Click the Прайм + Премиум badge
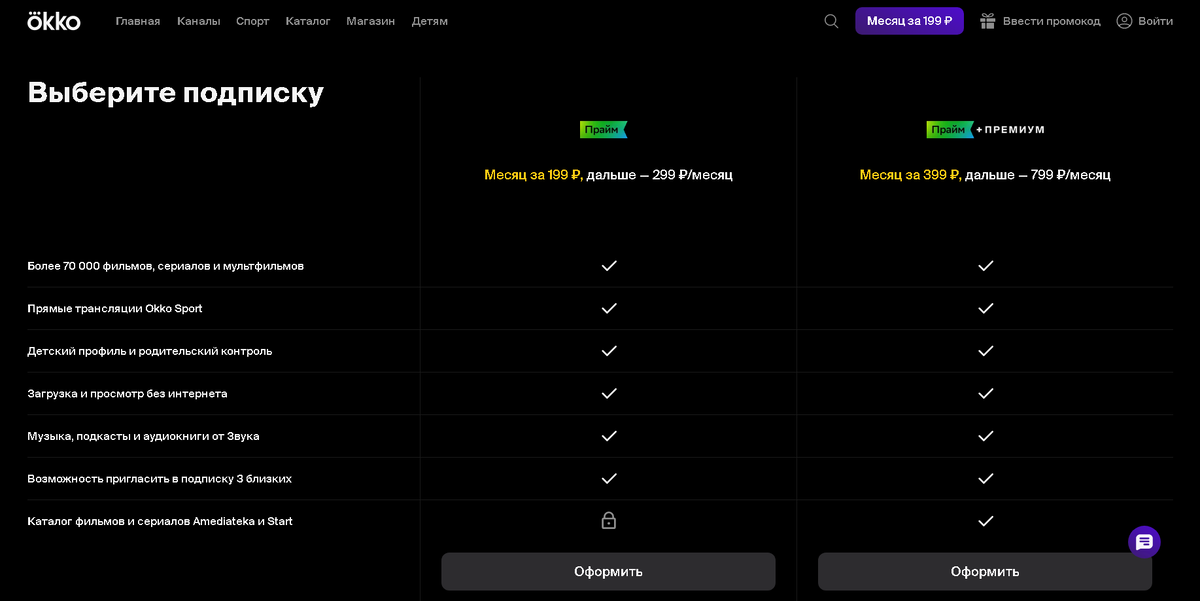Image resolution: width=1200 pixels, height=601 pixels. tap(985, 130)
